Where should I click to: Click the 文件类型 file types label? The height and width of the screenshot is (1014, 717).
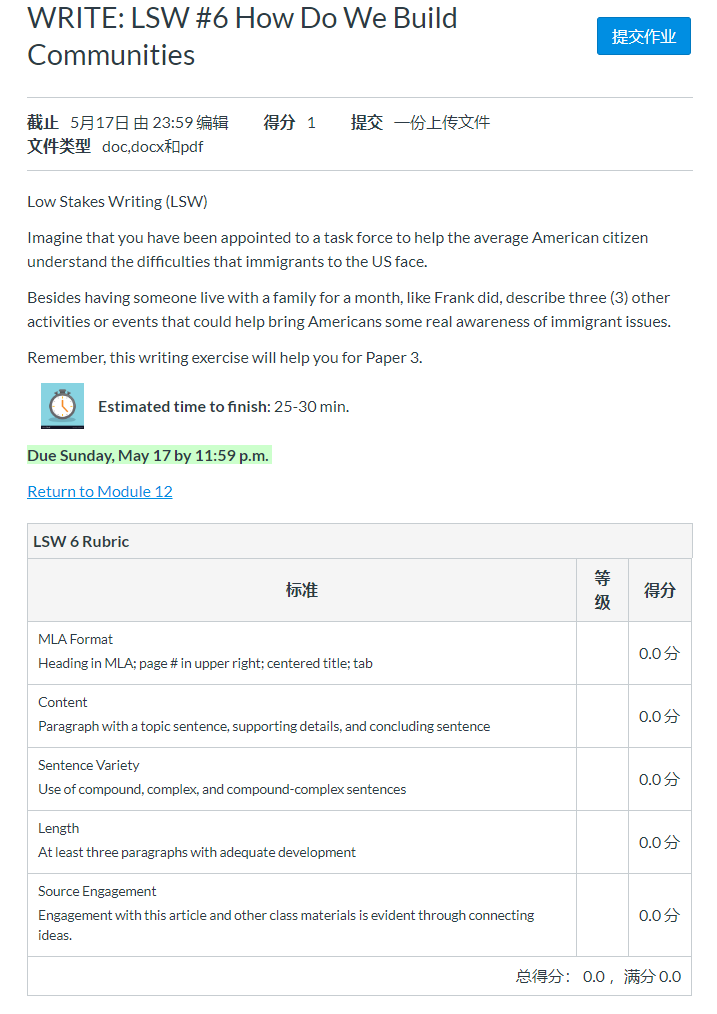[59, 146]
